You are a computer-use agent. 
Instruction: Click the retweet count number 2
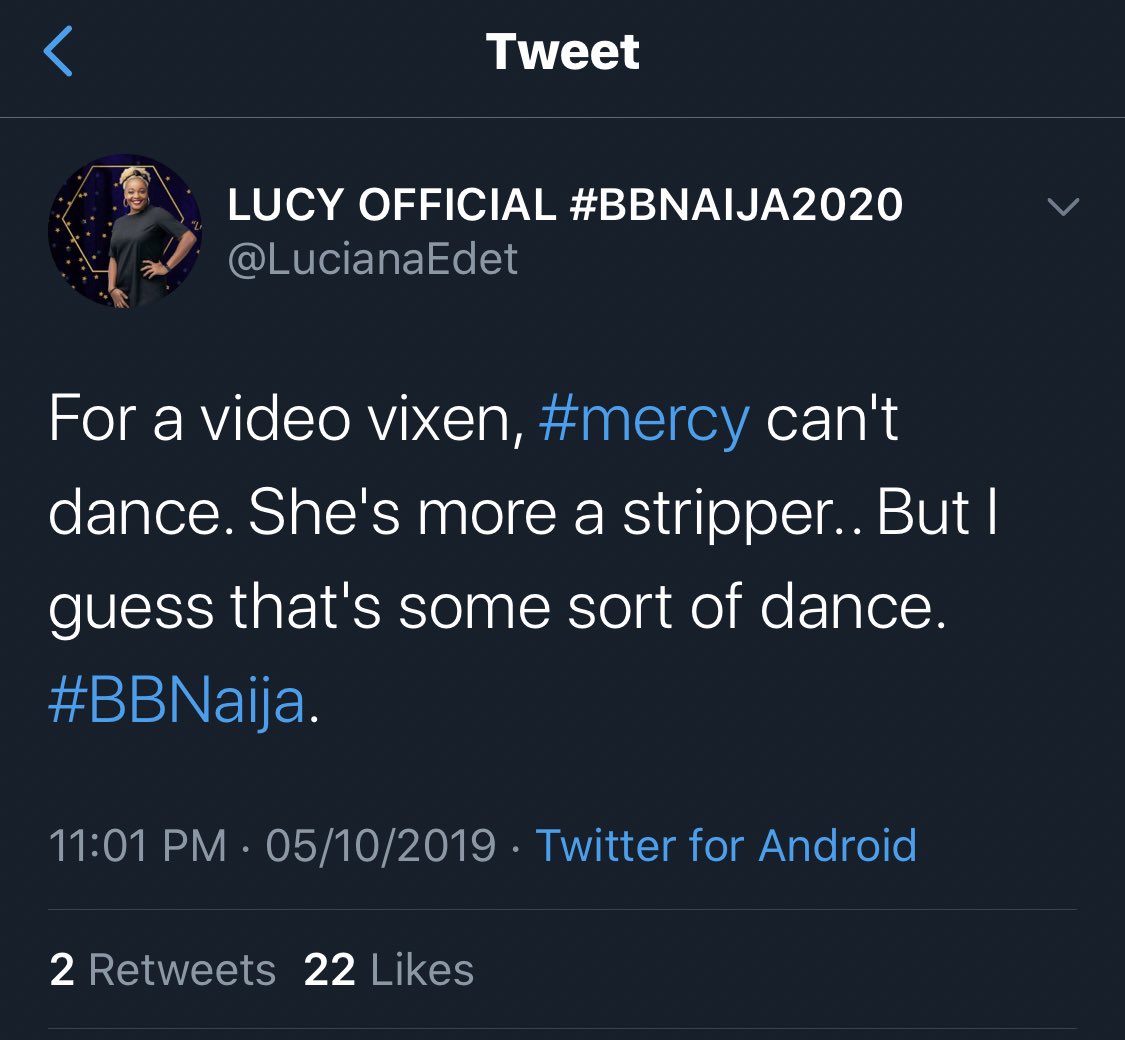62,970
